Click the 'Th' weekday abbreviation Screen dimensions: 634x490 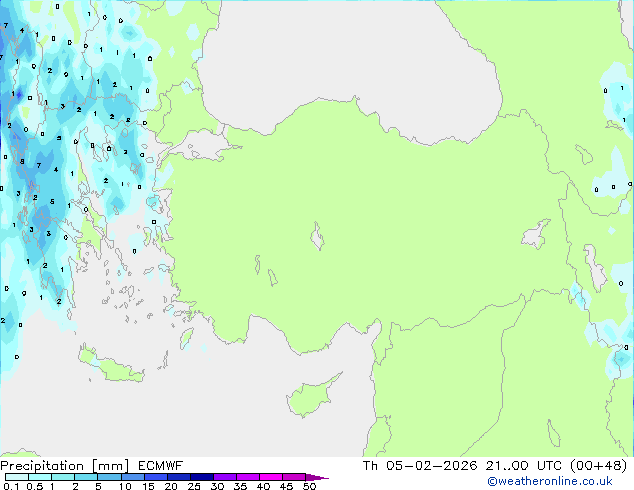370,466
